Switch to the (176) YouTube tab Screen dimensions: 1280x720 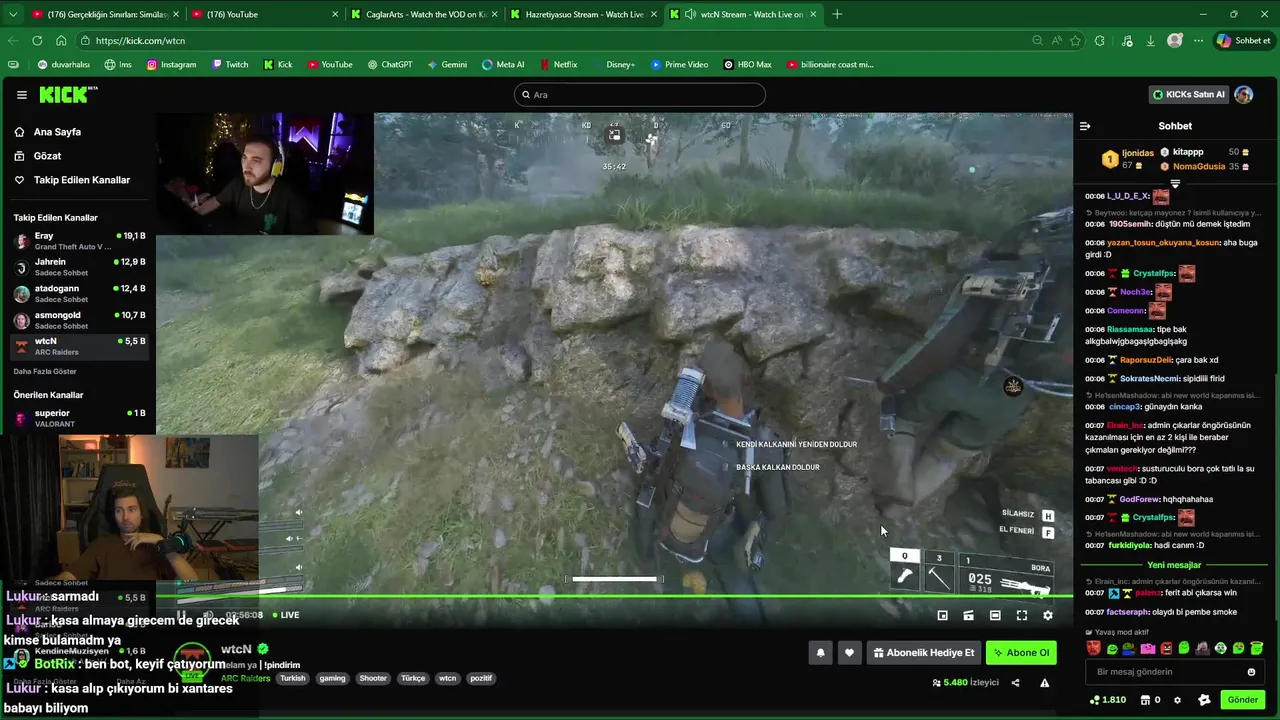point(264,14)
